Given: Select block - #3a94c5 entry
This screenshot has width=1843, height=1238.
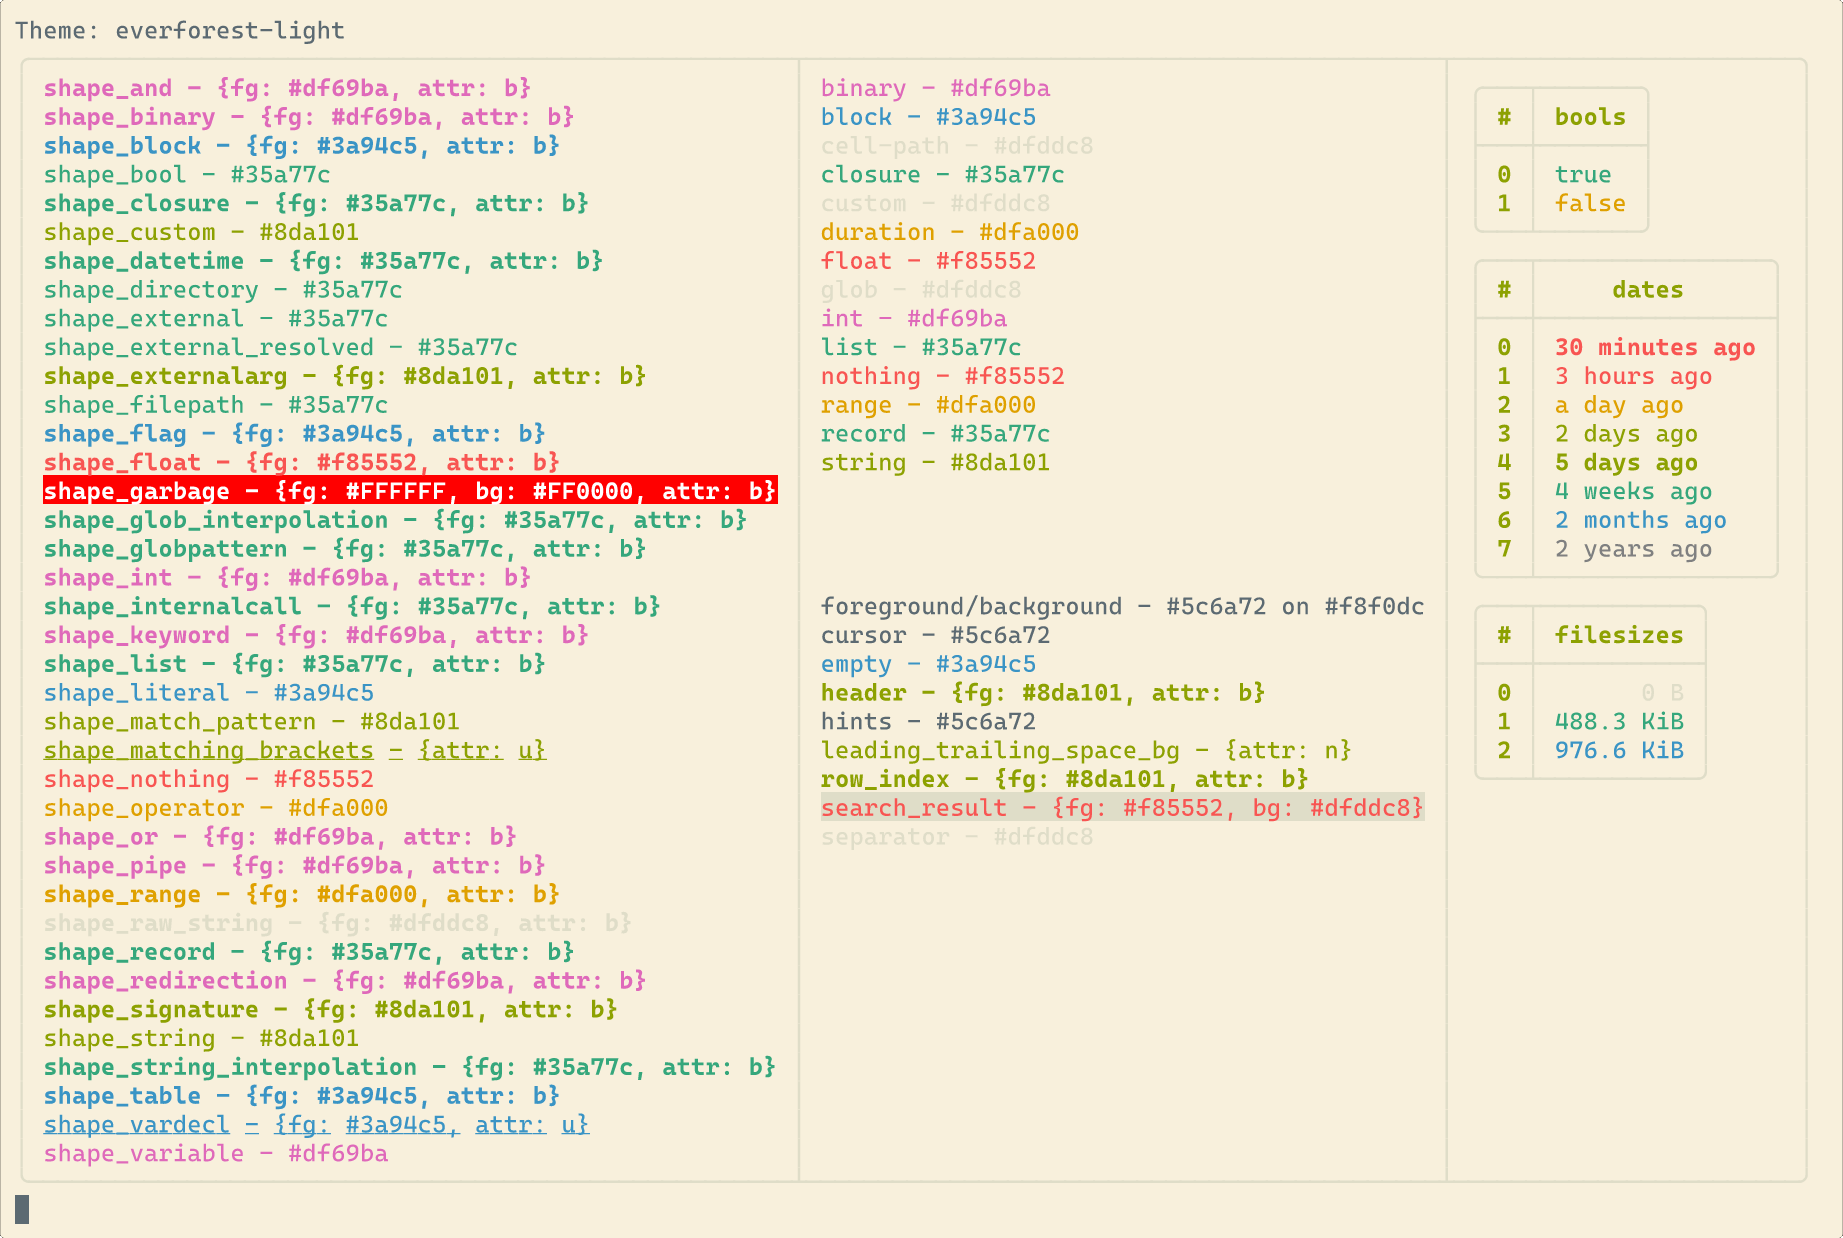Looking at the screenshot, I should tap(929, 118).
